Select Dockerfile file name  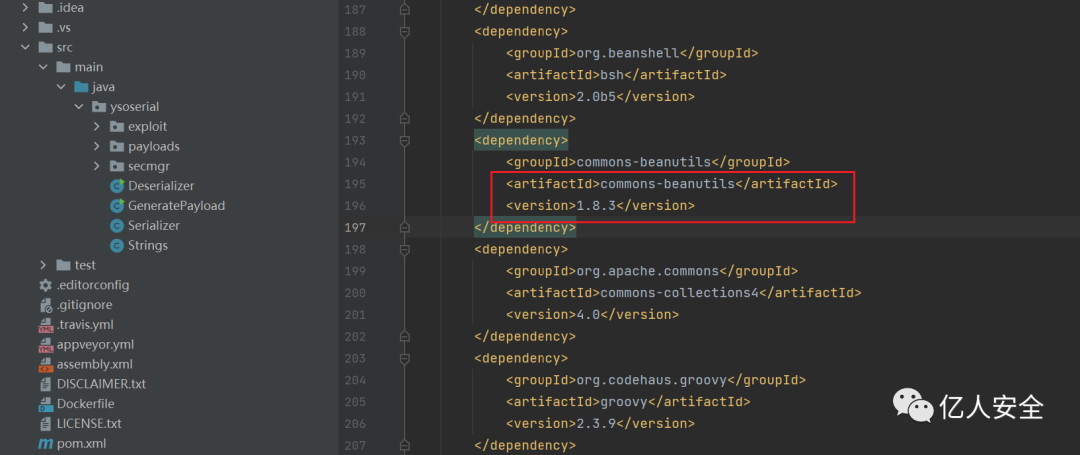point(85,404)
